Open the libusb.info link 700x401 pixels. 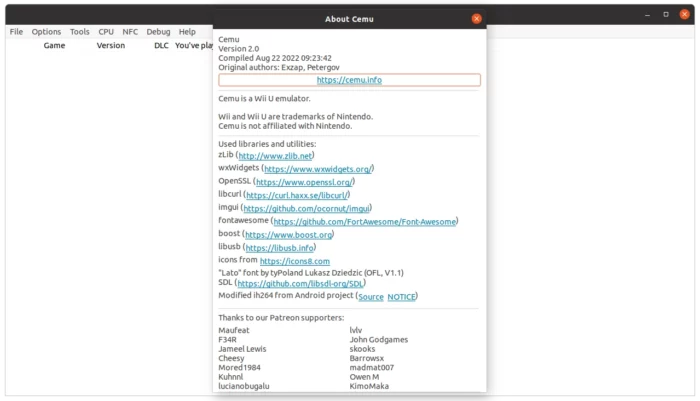pos(279,247)
